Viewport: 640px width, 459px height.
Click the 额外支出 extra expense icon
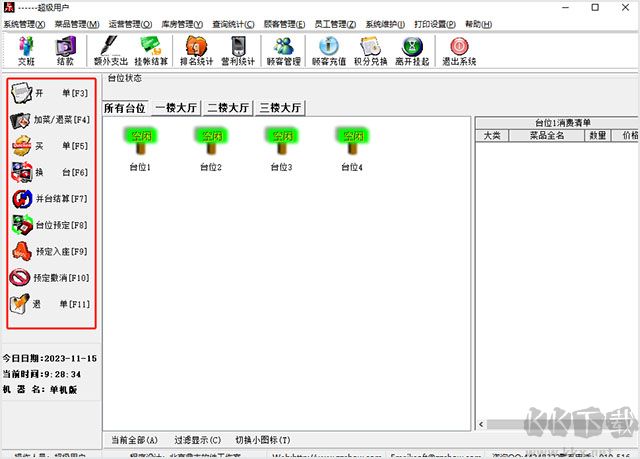(111, 51)
